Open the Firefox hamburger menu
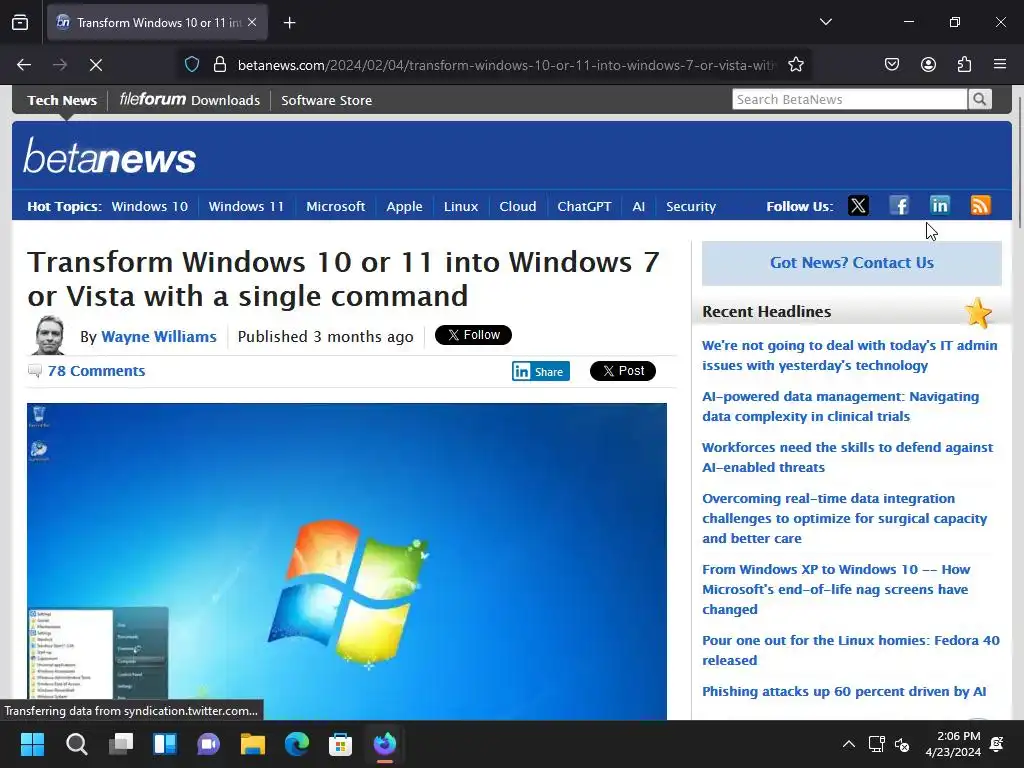The image size is (1024, 768). click(x=1000, y=65)
